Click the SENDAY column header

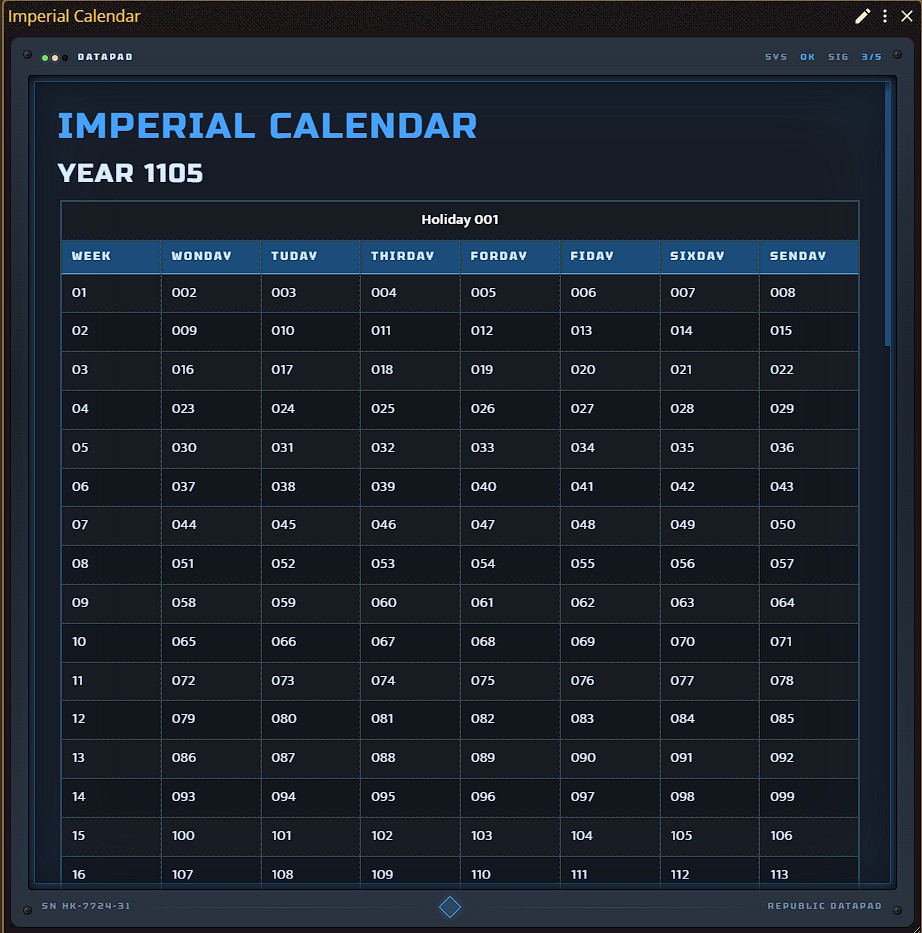(809, 256)
